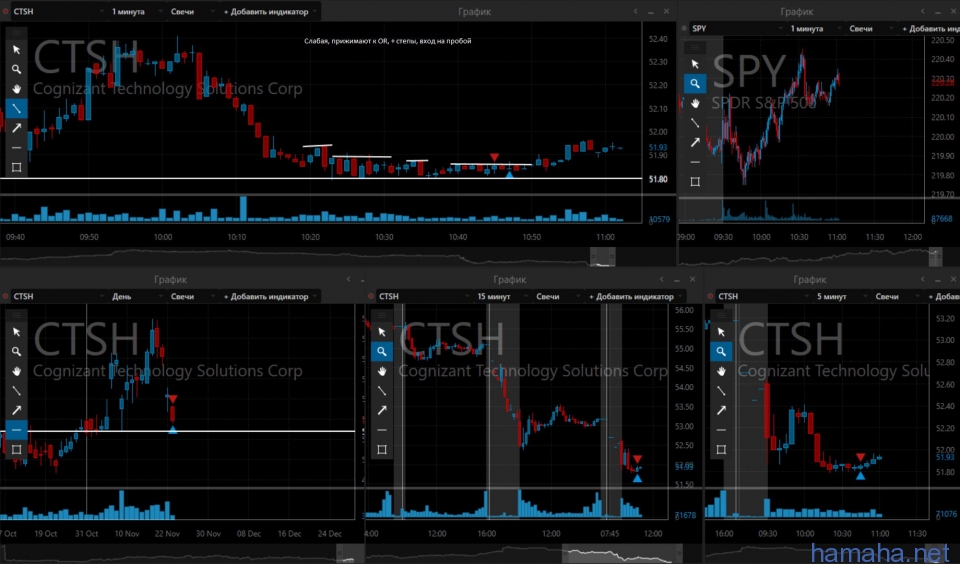Viewport: 960px width, 564px height.
Task: Select the horizontal line tool in CTSH 5 минут chart
Action: [x=721, y=430]
